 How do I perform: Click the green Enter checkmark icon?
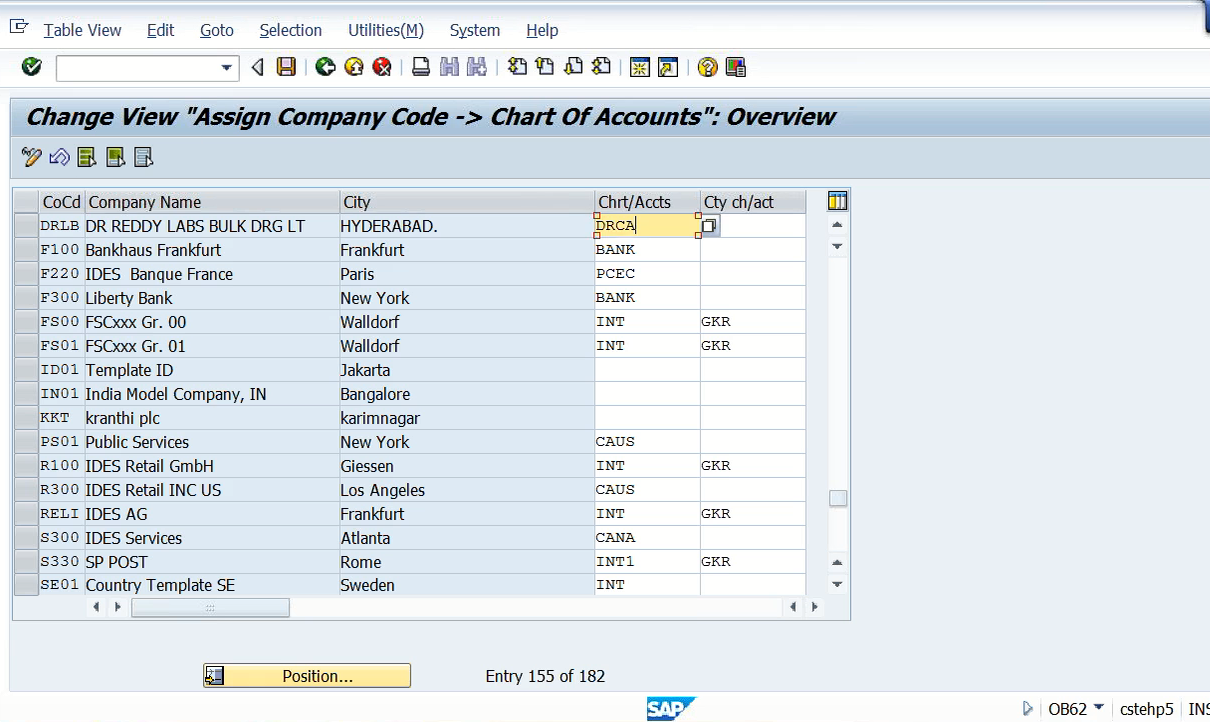(32, 67)
